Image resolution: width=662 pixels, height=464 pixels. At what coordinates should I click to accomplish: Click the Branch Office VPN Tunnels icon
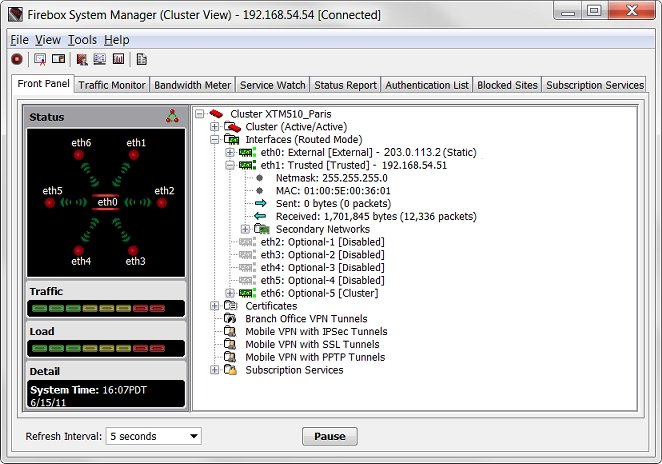point(232,319)
